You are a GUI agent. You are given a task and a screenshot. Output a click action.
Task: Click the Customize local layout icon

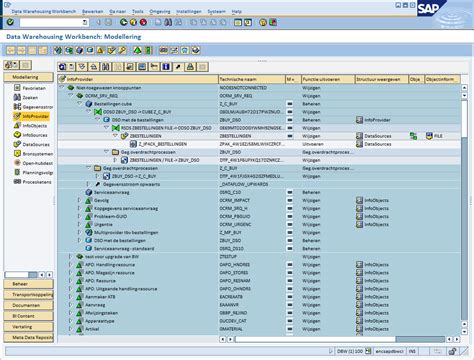coord(273,23)
